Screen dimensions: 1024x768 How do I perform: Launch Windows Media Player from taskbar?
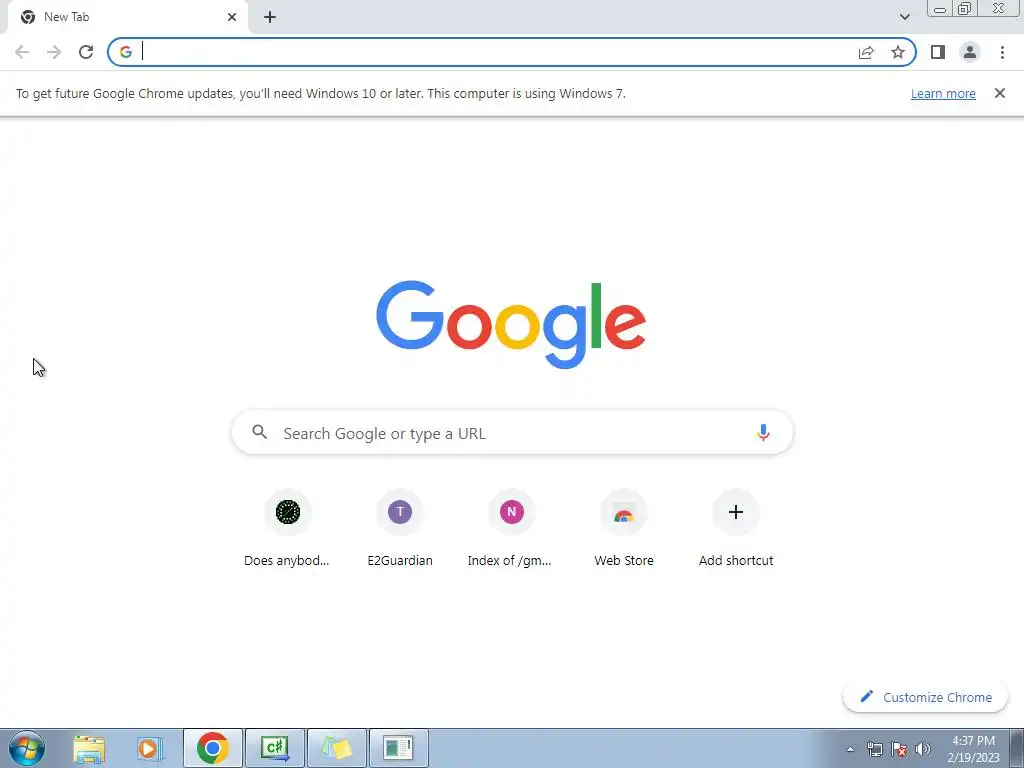[150, 748]
